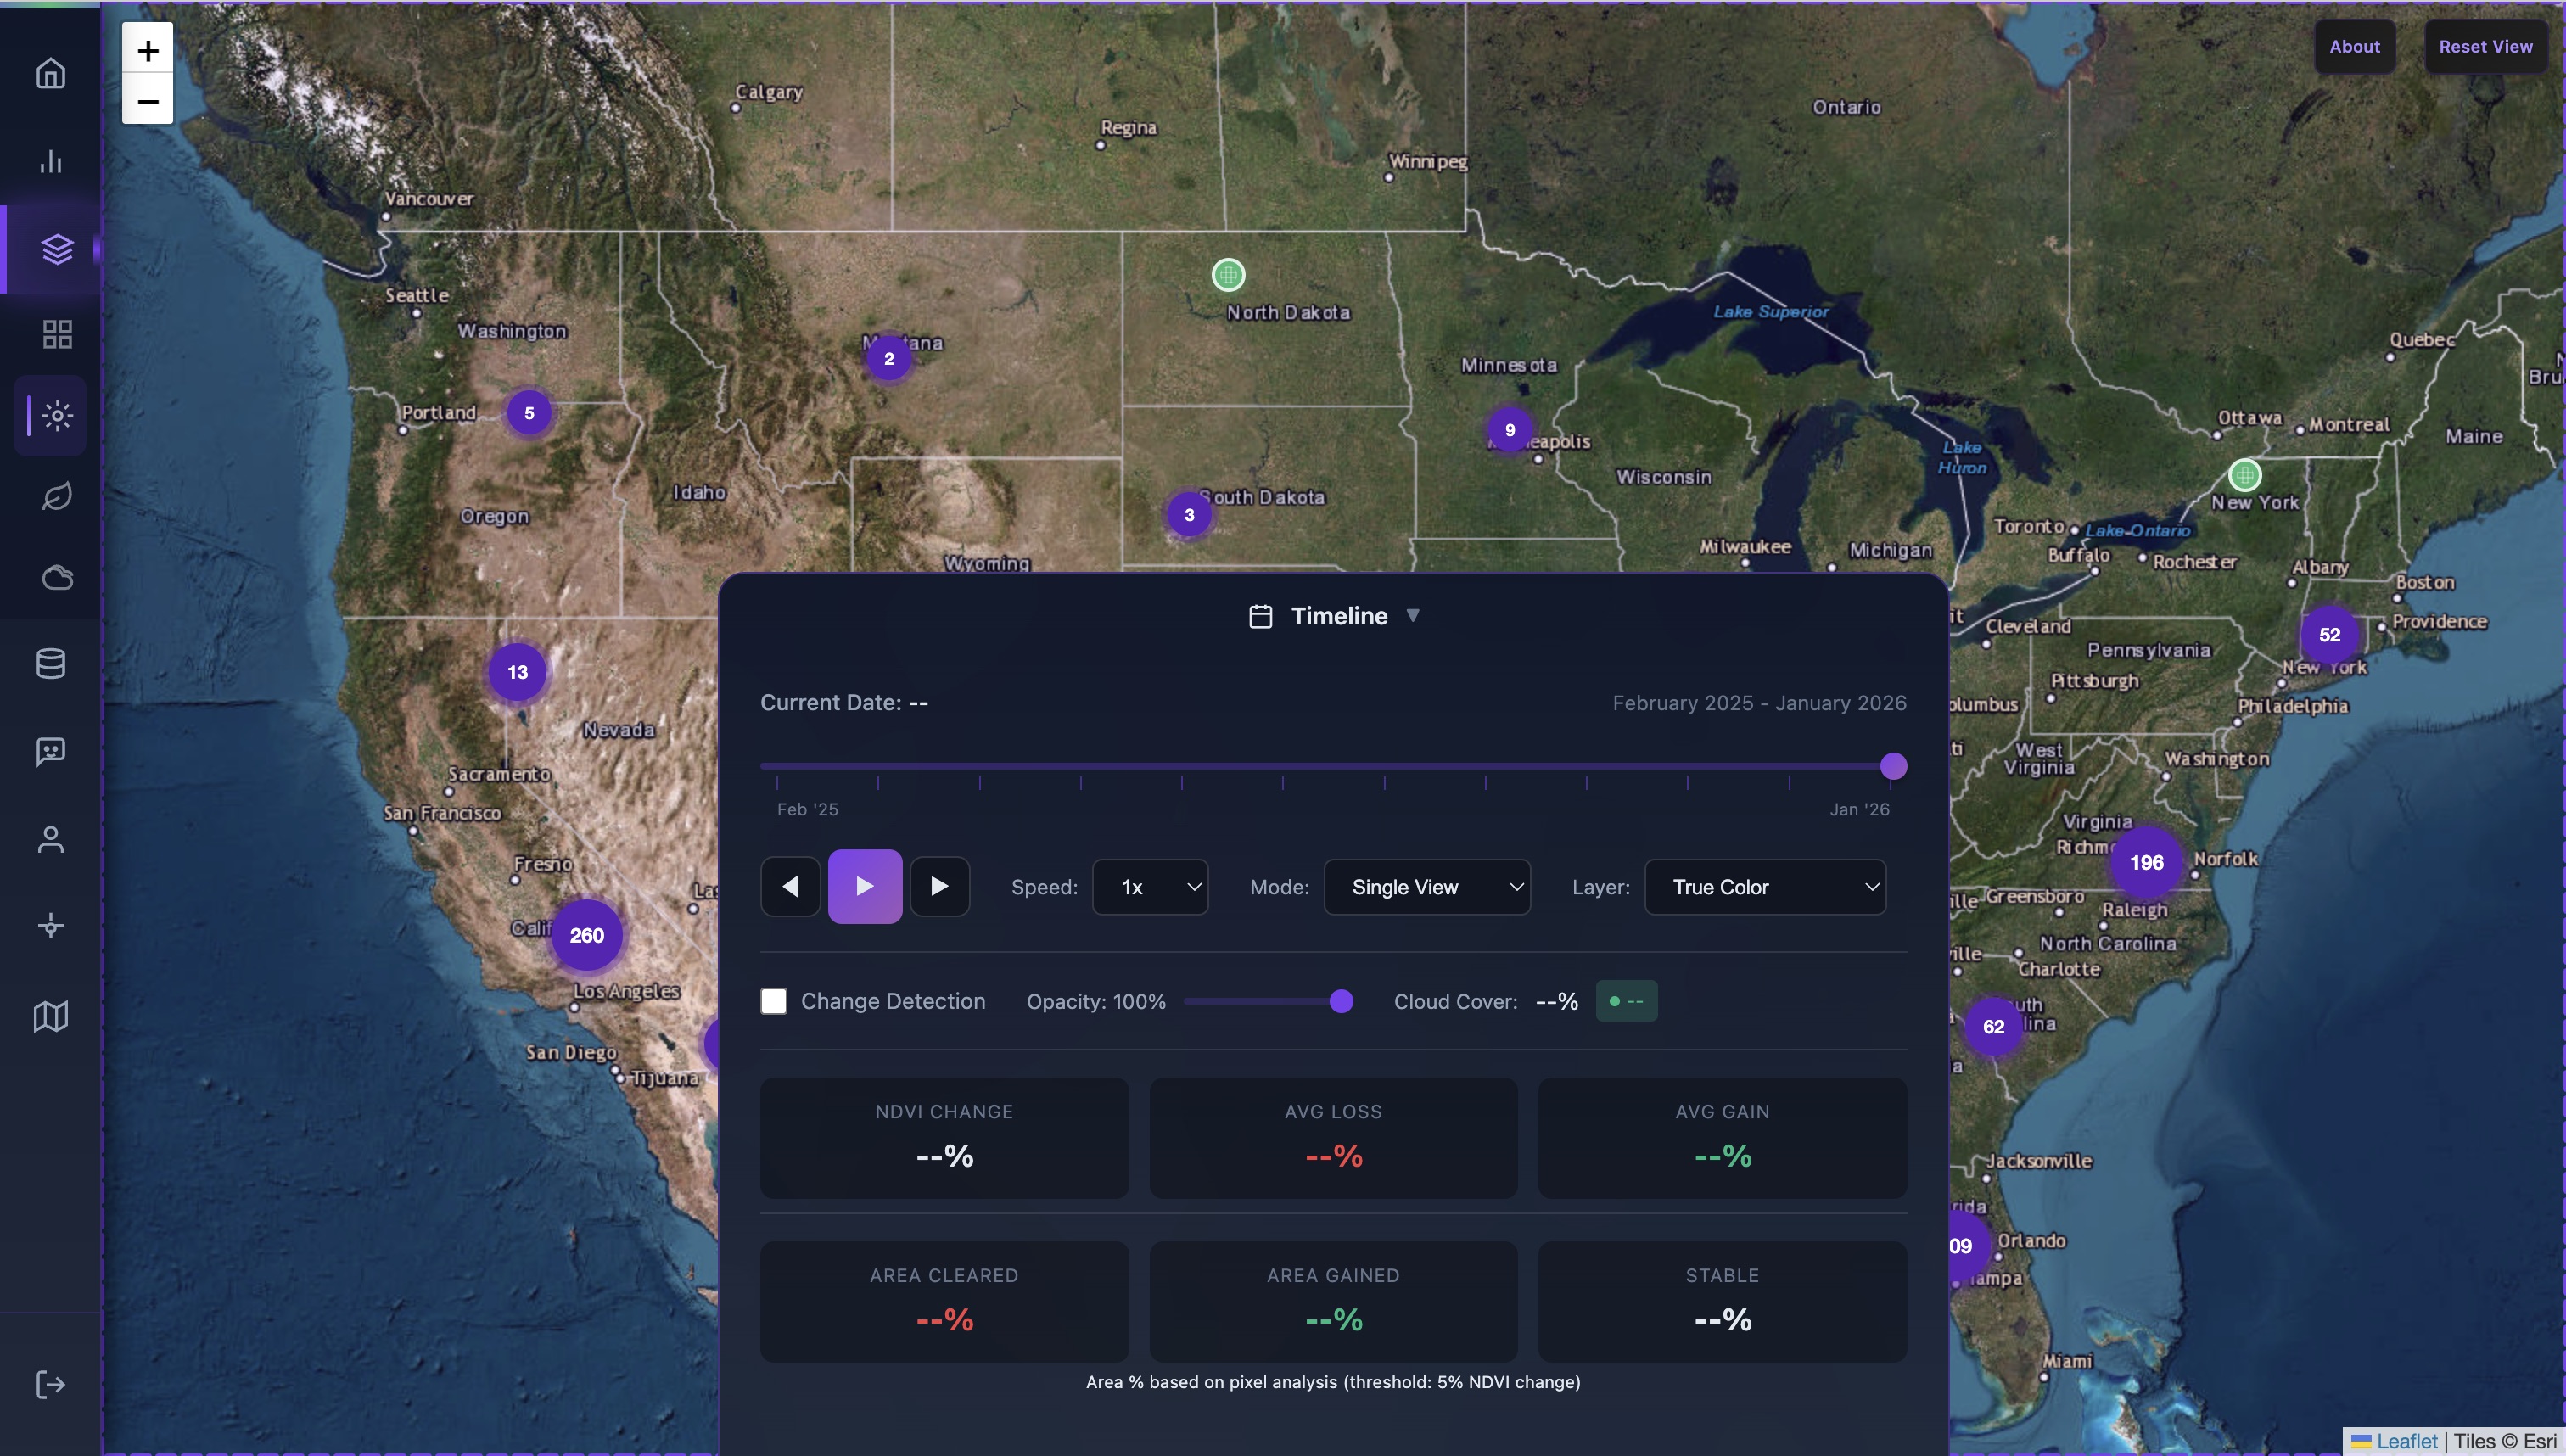The image size is (2566, 1456).
Task: Open the Layer True Color dropdown
Action: click(x=1765, y=887)
